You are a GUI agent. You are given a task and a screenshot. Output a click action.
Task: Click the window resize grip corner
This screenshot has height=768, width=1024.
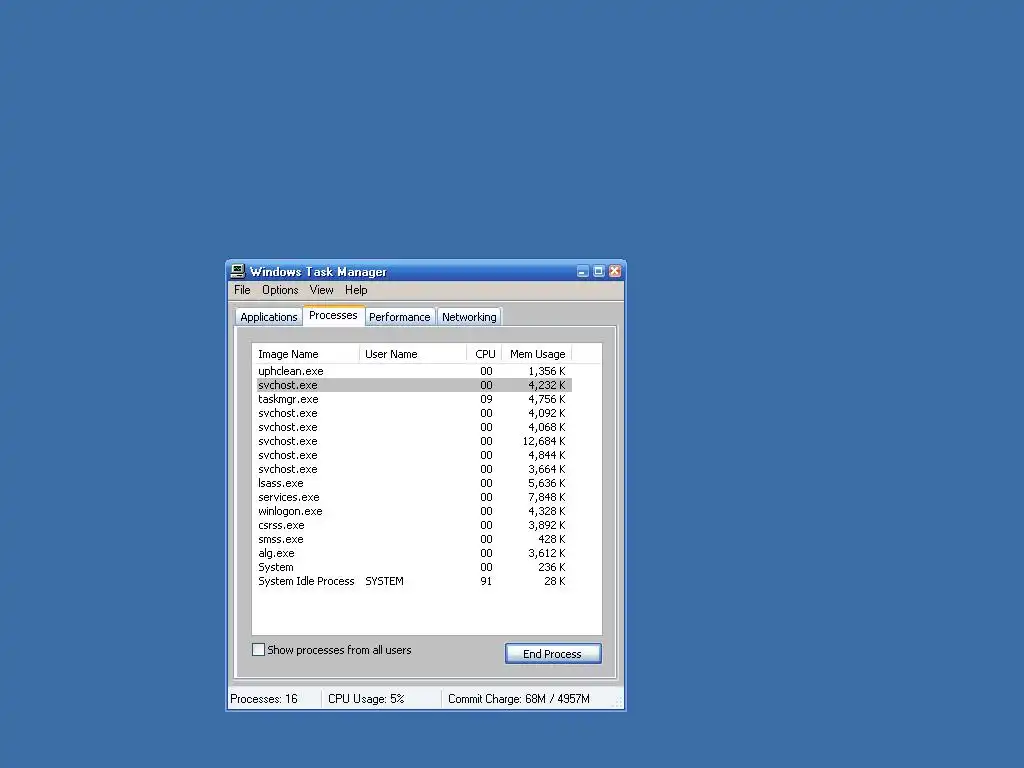tap(618, 702)
